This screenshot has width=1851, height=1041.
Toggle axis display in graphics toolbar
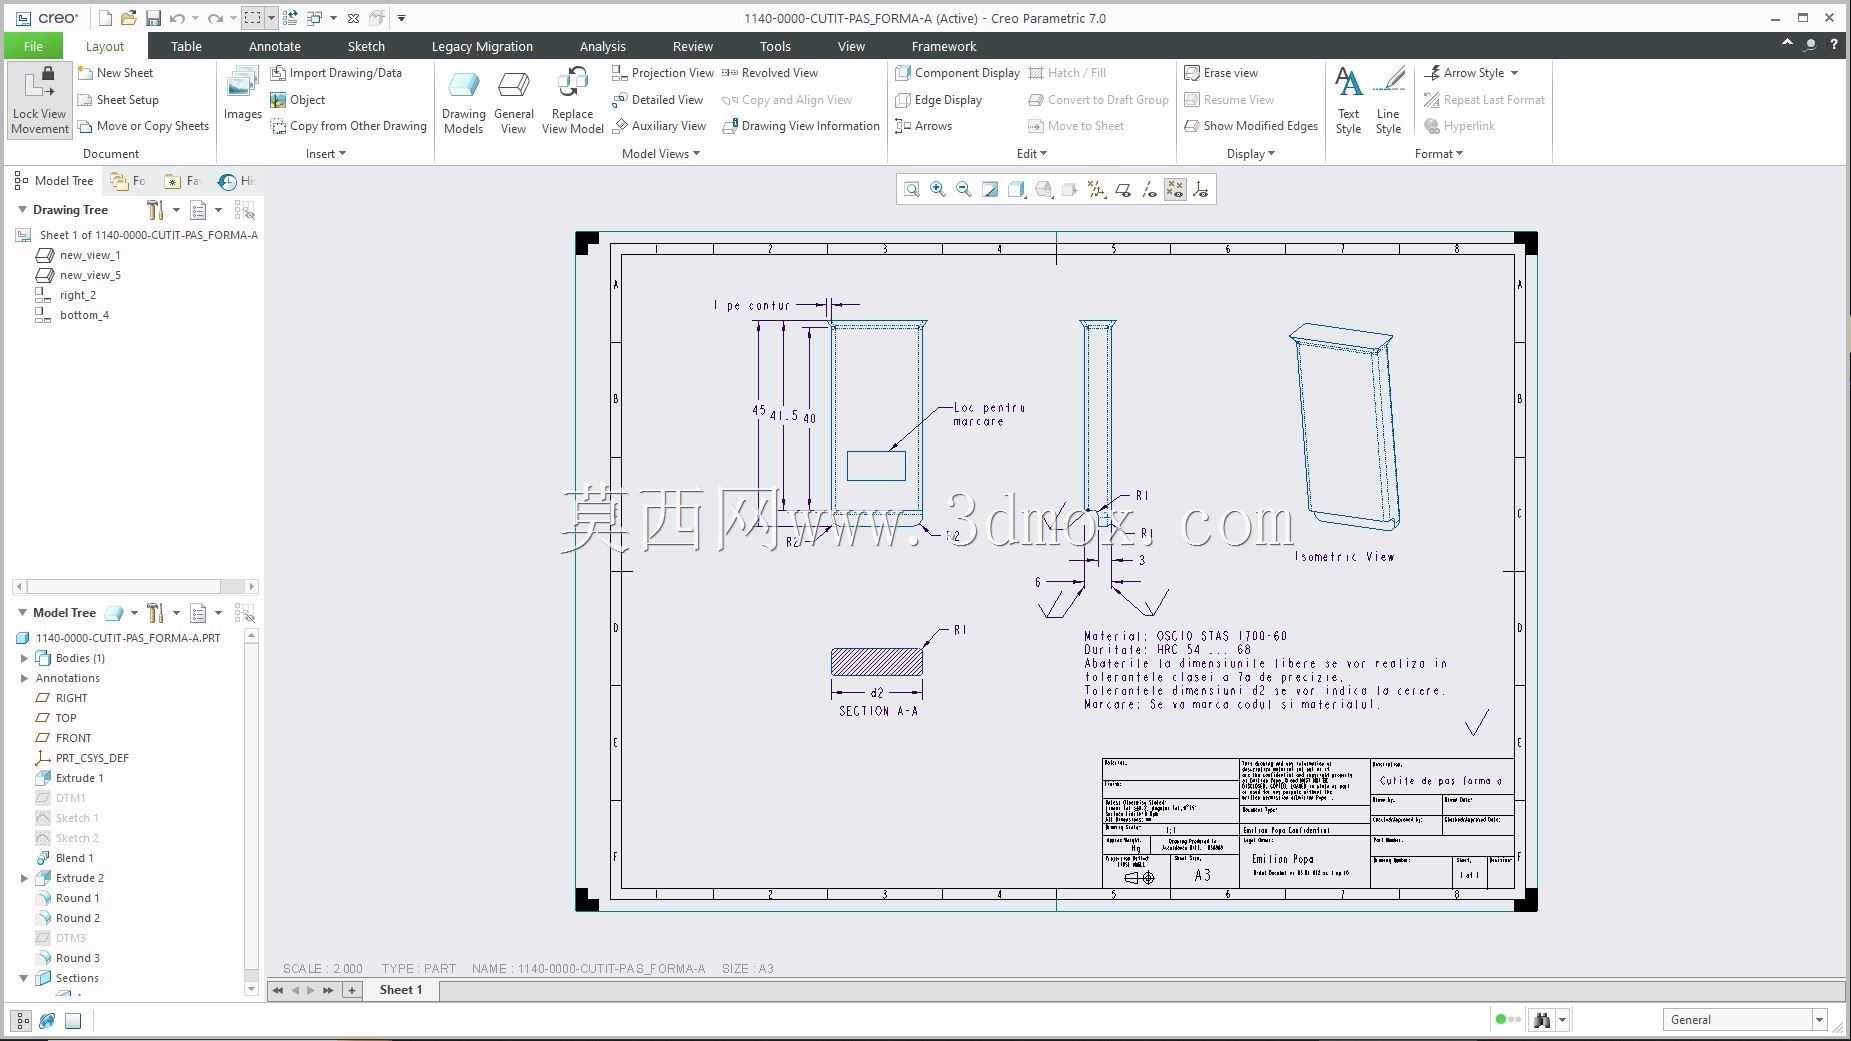point(1149,190)
